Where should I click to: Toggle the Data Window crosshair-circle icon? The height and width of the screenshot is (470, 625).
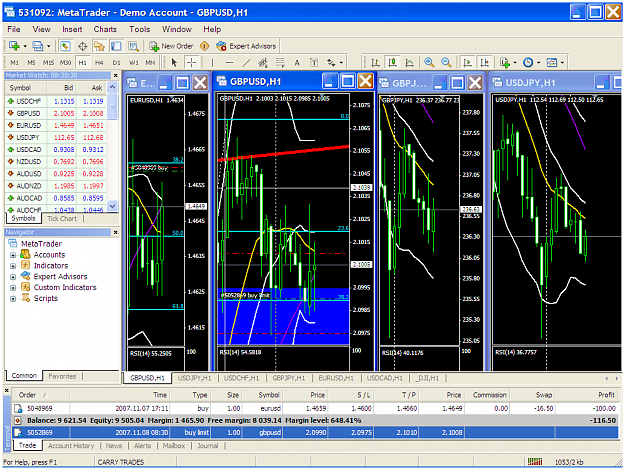83,46
